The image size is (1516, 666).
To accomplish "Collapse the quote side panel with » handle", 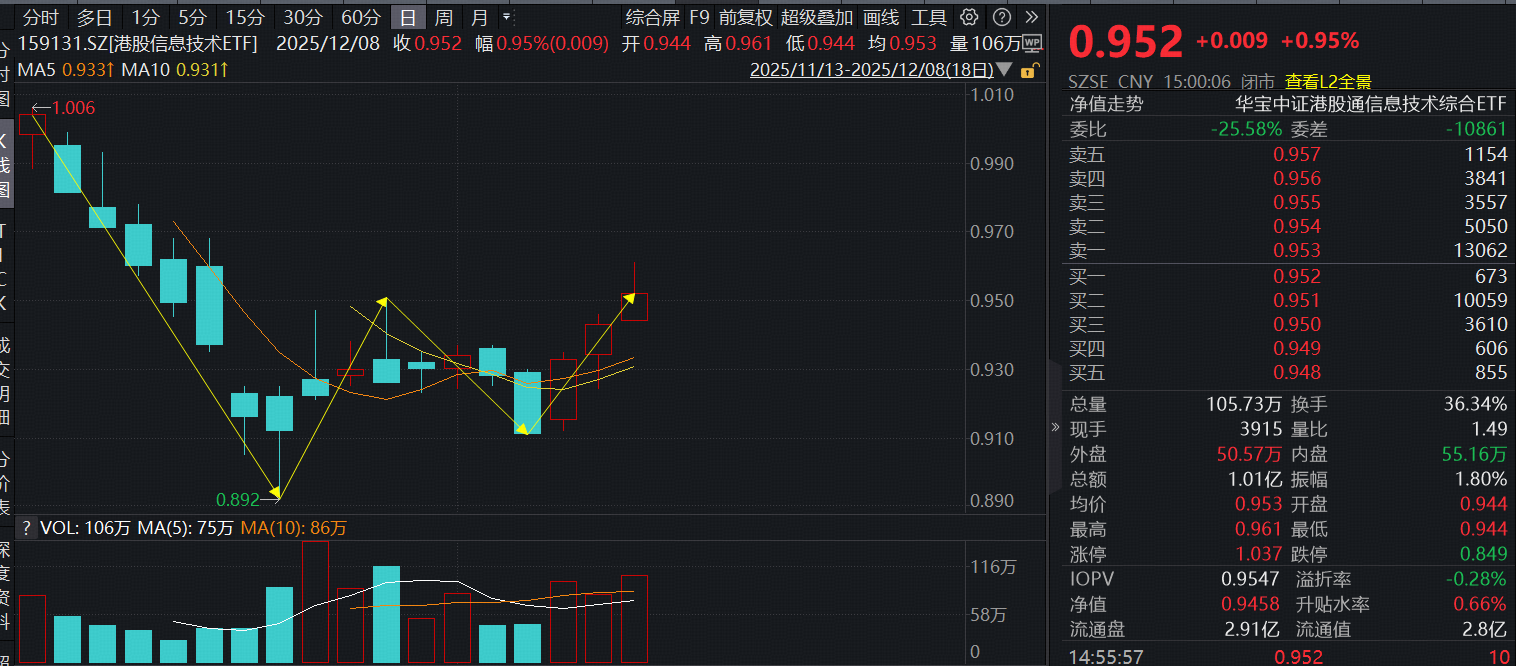I will (x=1054, y=427).
